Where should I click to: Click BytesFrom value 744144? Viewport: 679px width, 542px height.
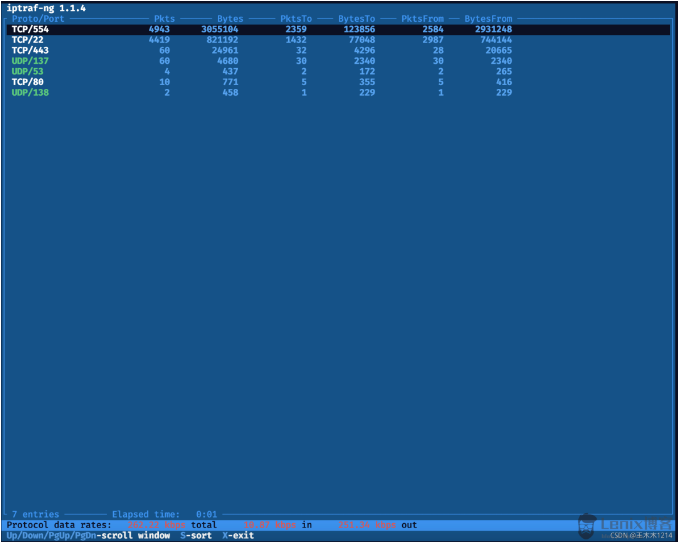496,40
